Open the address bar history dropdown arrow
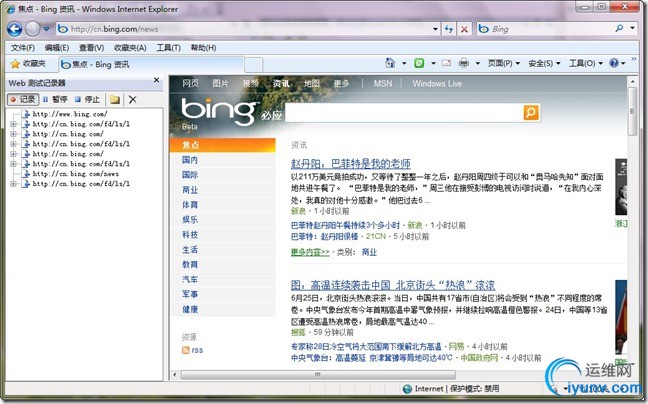This screenshot has height=404, width=648. tap(435, 29)
